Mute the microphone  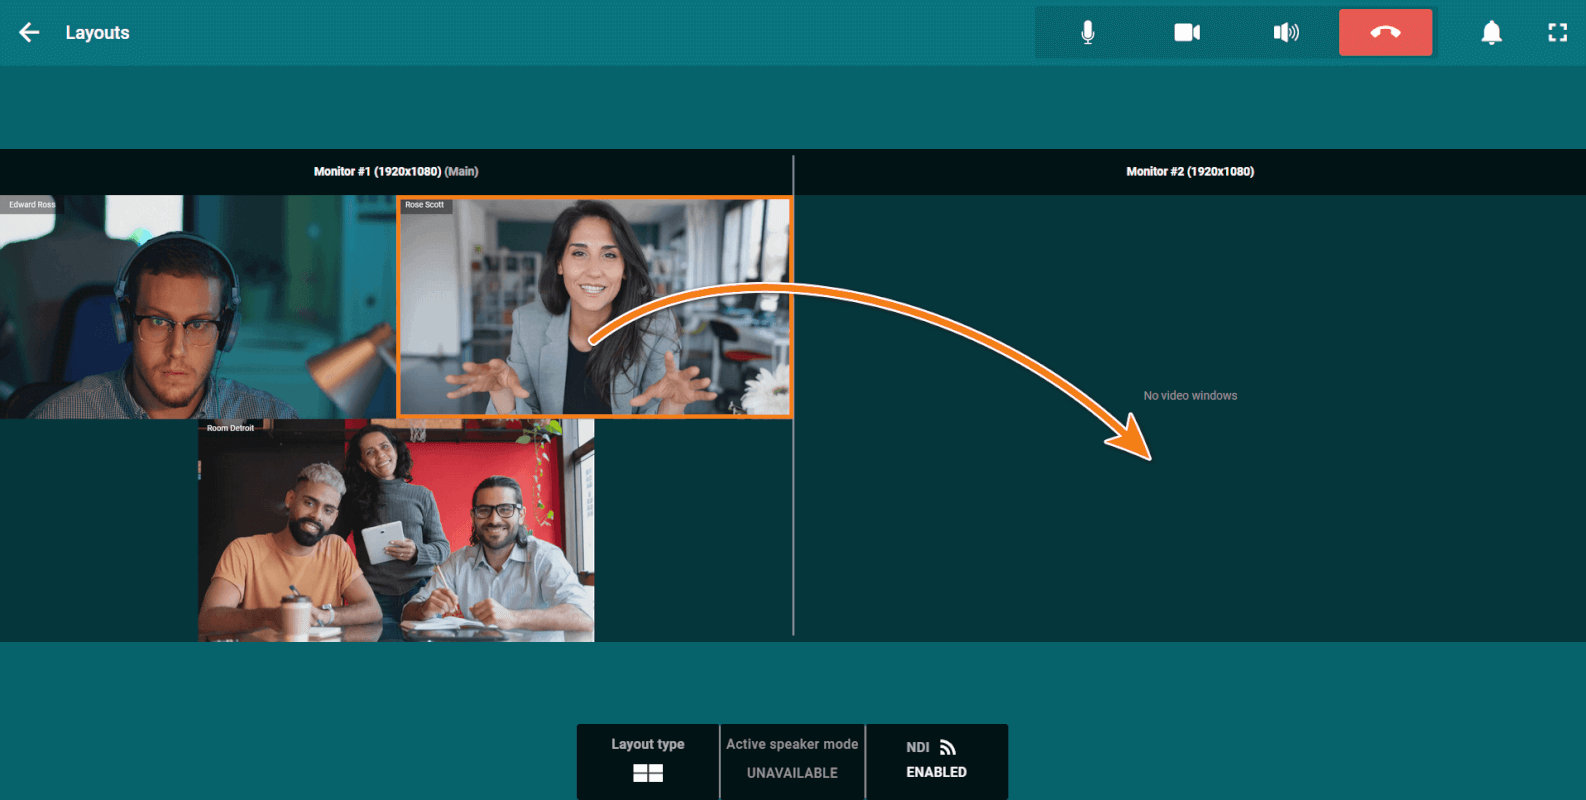1087,32
